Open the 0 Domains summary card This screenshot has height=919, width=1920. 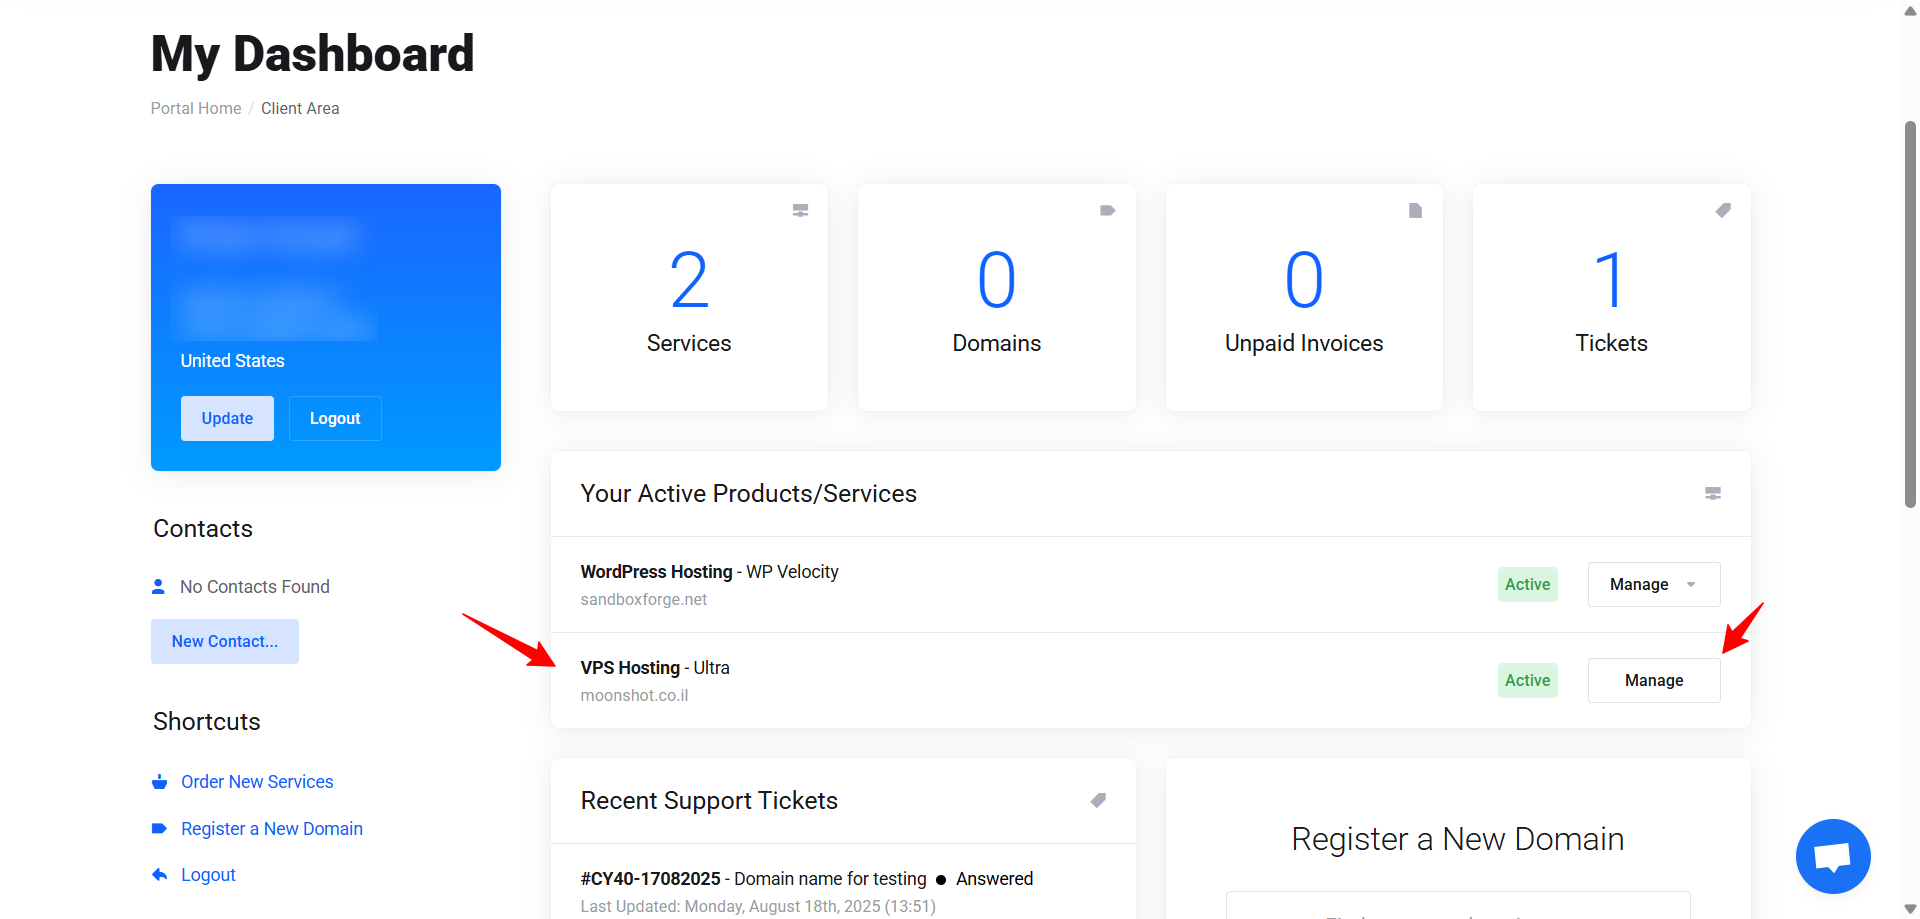click(x=997, y=297)
